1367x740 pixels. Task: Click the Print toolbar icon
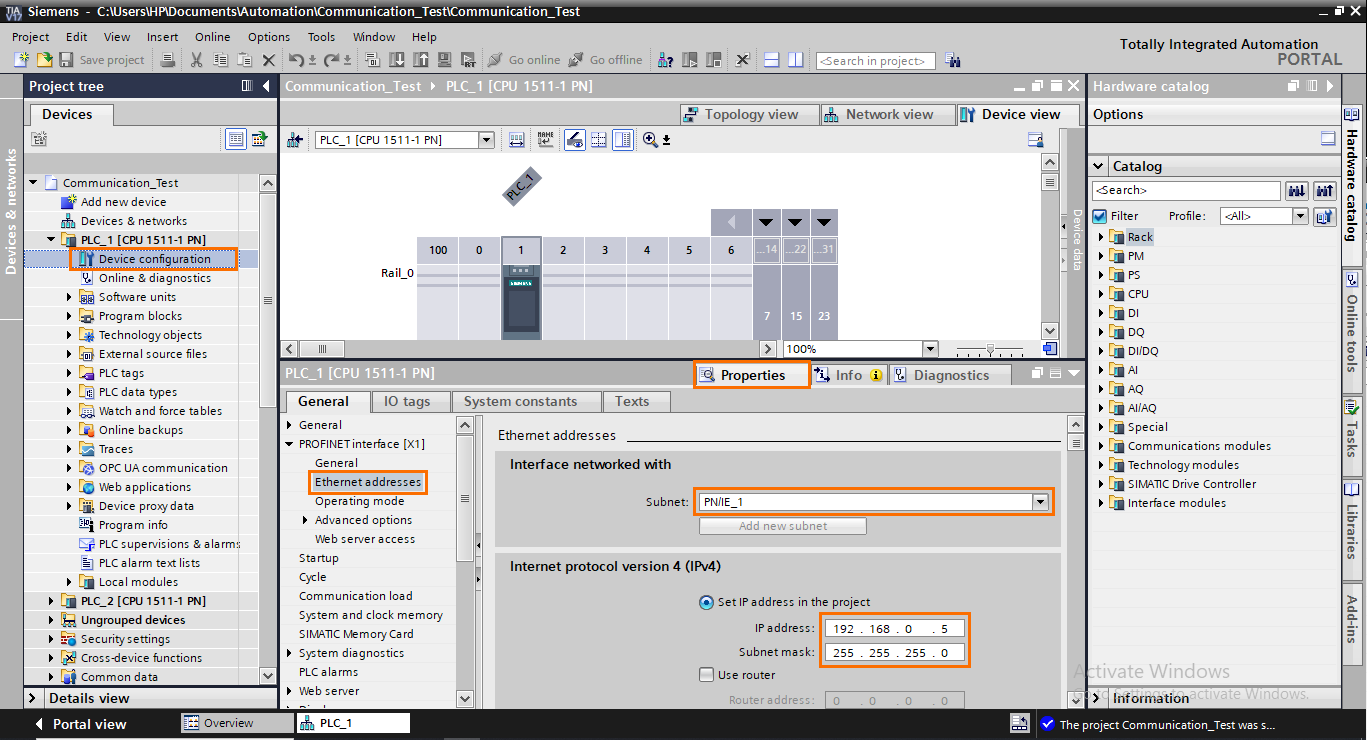point(168,60)
